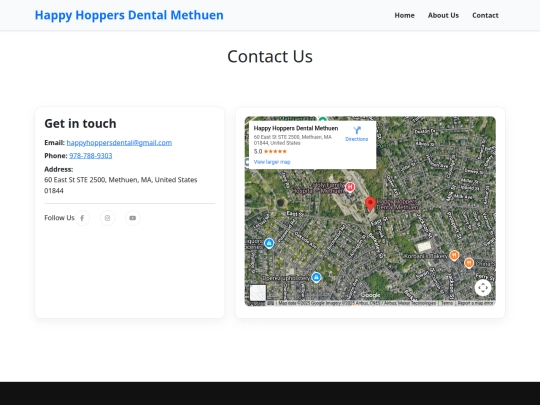Click the red location pin on map
The height and width of the screenshot is (405, 540).
(x=370, y=204)
